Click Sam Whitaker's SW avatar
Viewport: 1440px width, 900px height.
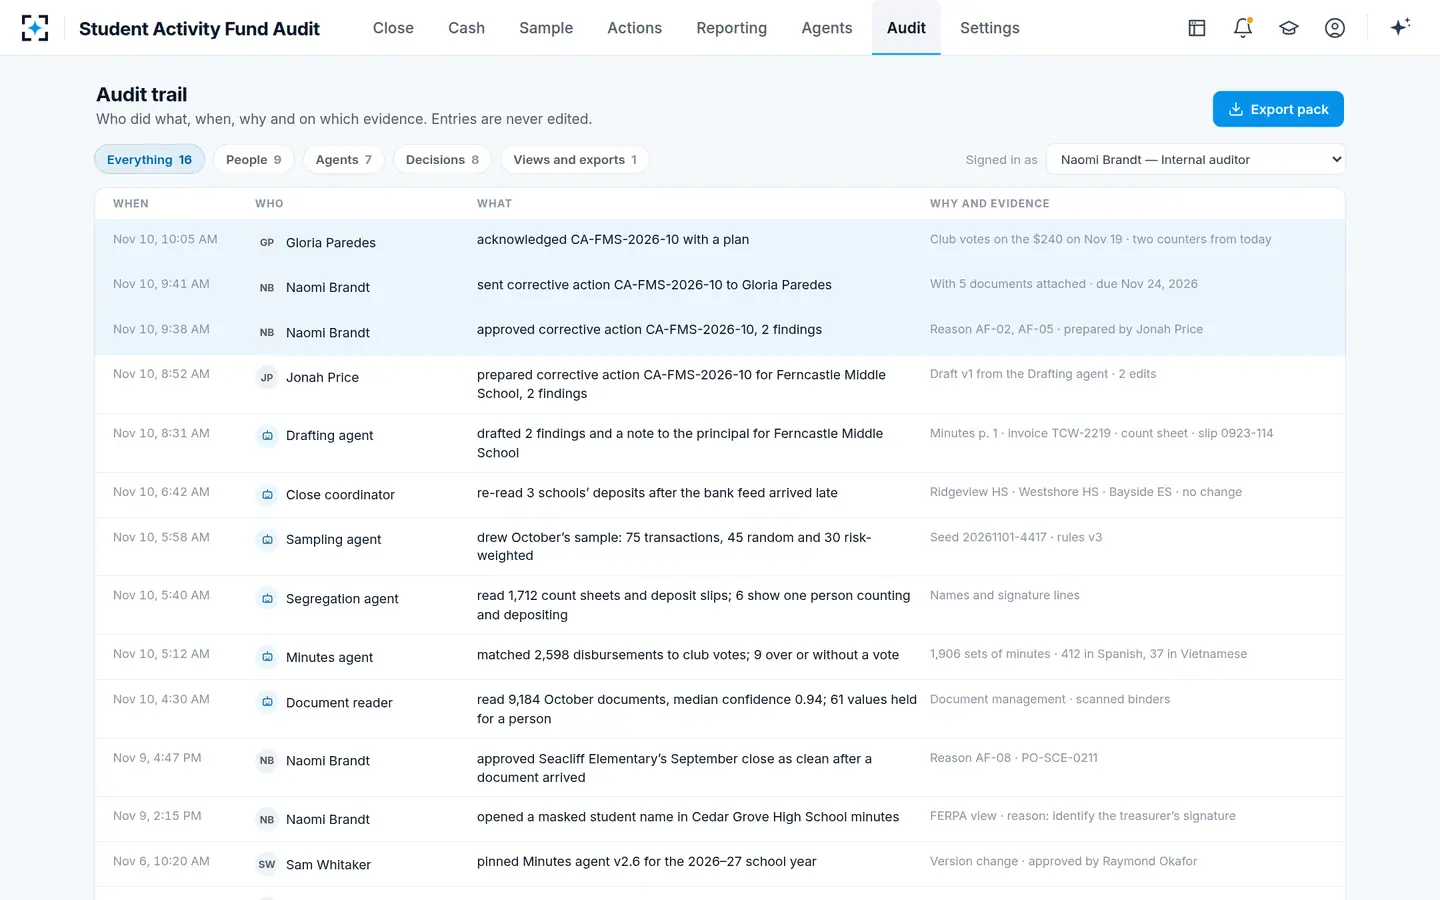267,864
